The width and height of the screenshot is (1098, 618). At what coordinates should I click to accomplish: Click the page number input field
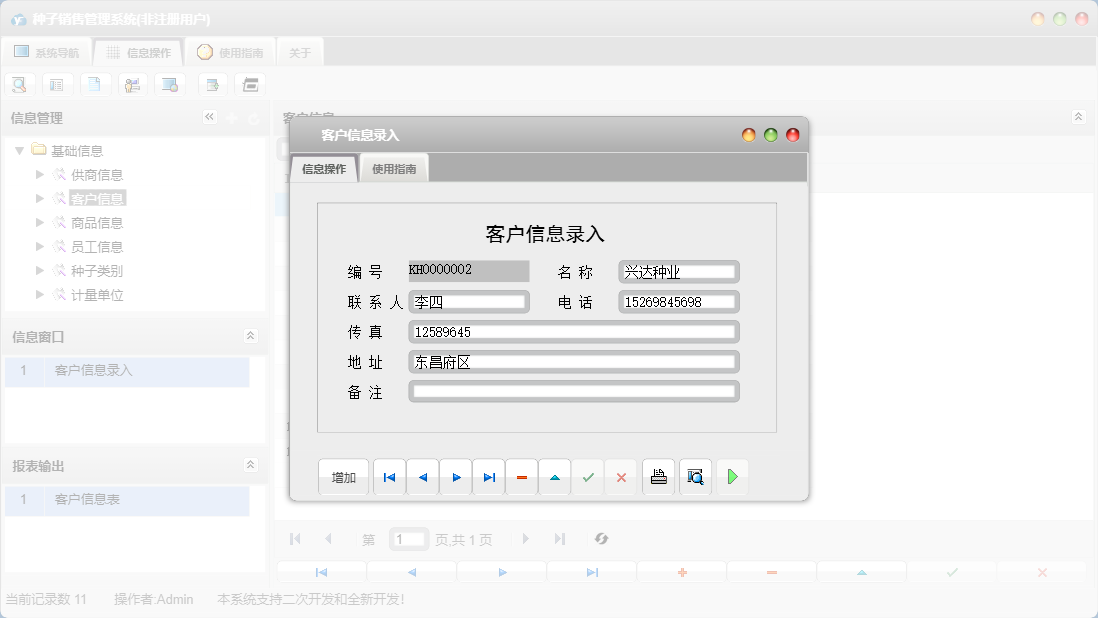[409, 539]
